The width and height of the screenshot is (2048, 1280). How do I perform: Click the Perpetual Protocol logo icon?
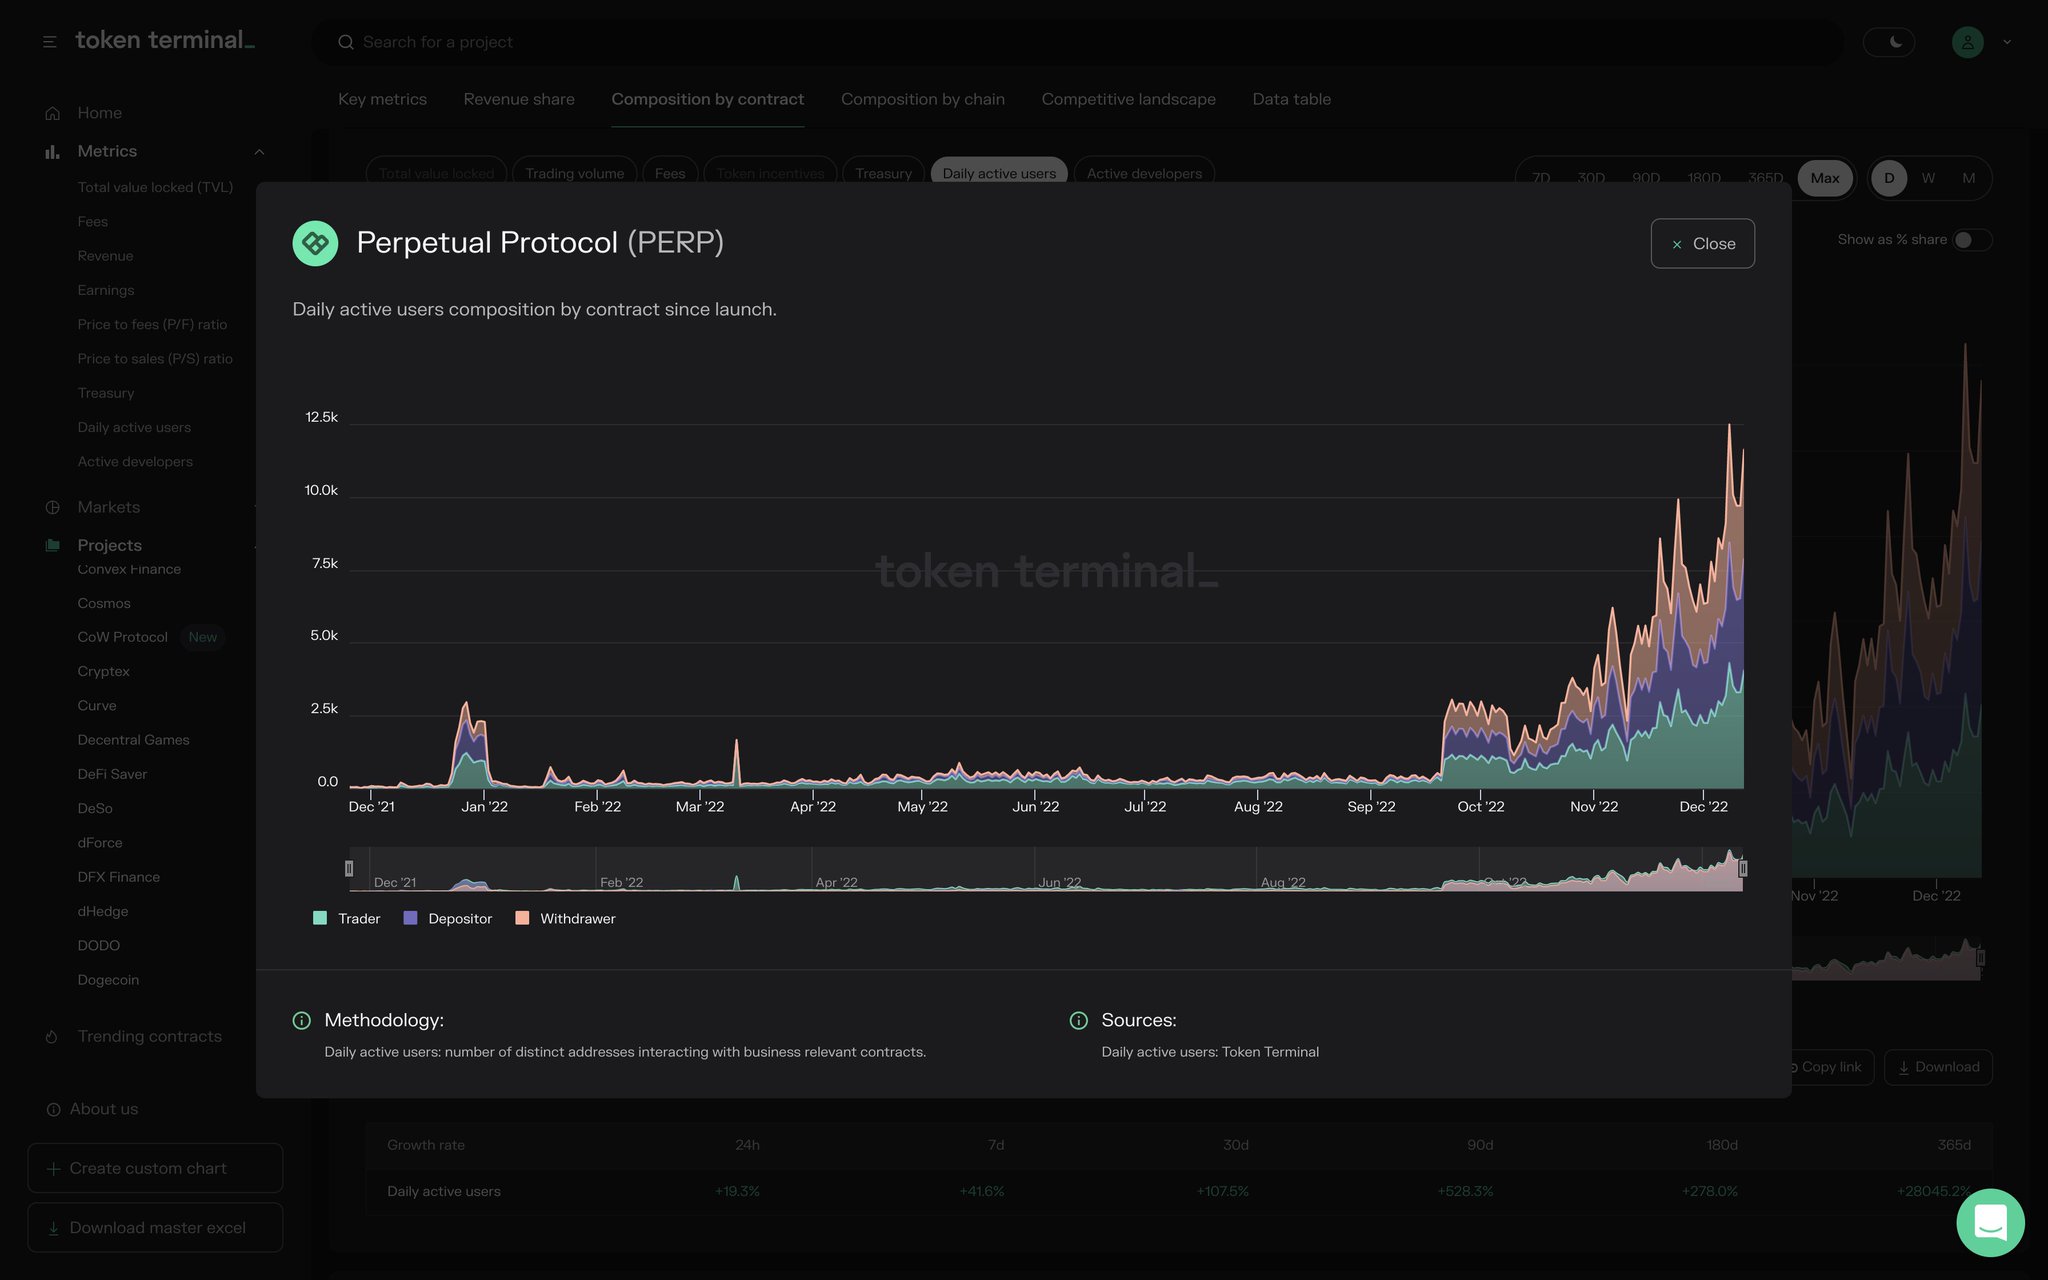click(314, 243)
